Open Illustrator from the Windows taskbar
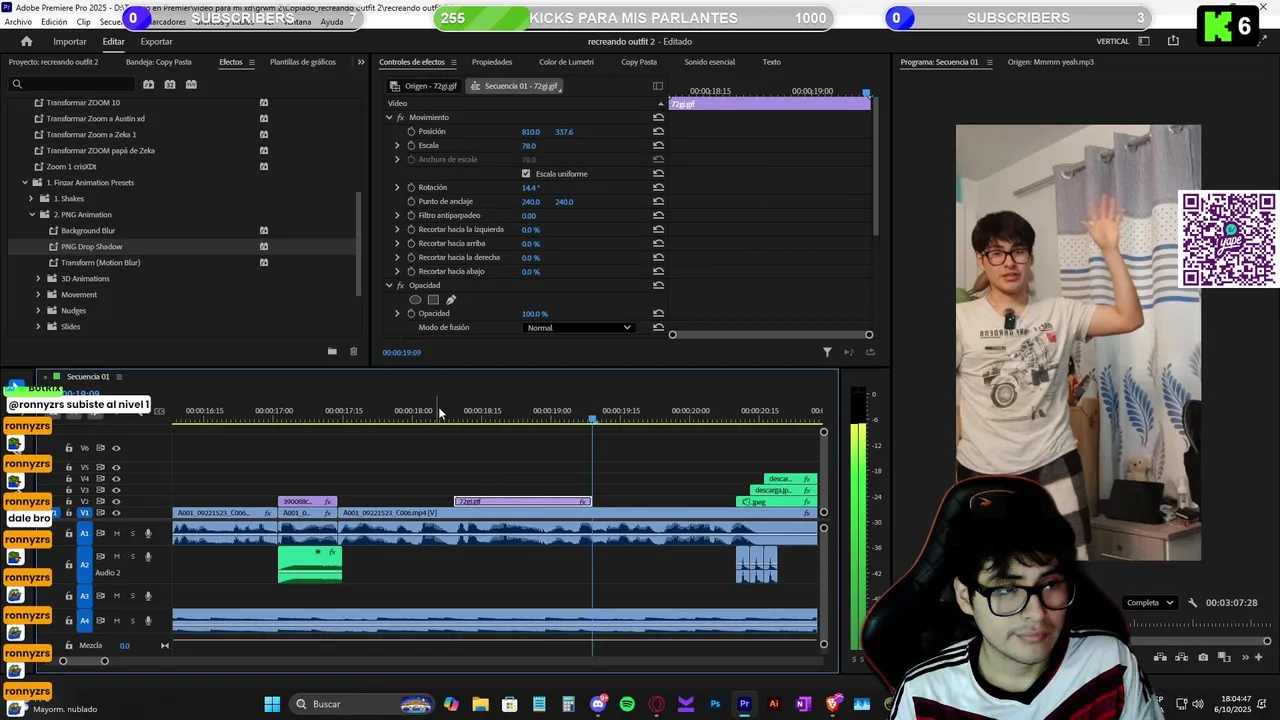 coord(773,704)
